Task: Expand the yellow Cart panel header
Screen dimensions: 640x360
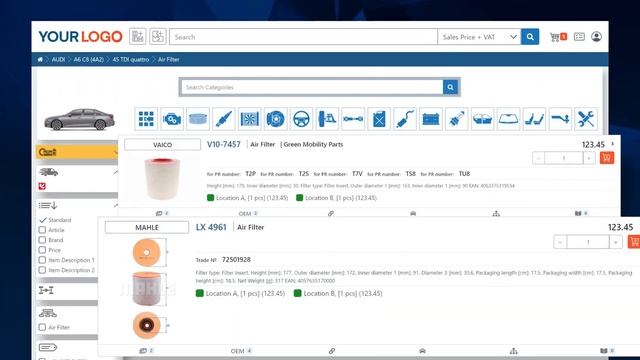Action: click(77, 152)
